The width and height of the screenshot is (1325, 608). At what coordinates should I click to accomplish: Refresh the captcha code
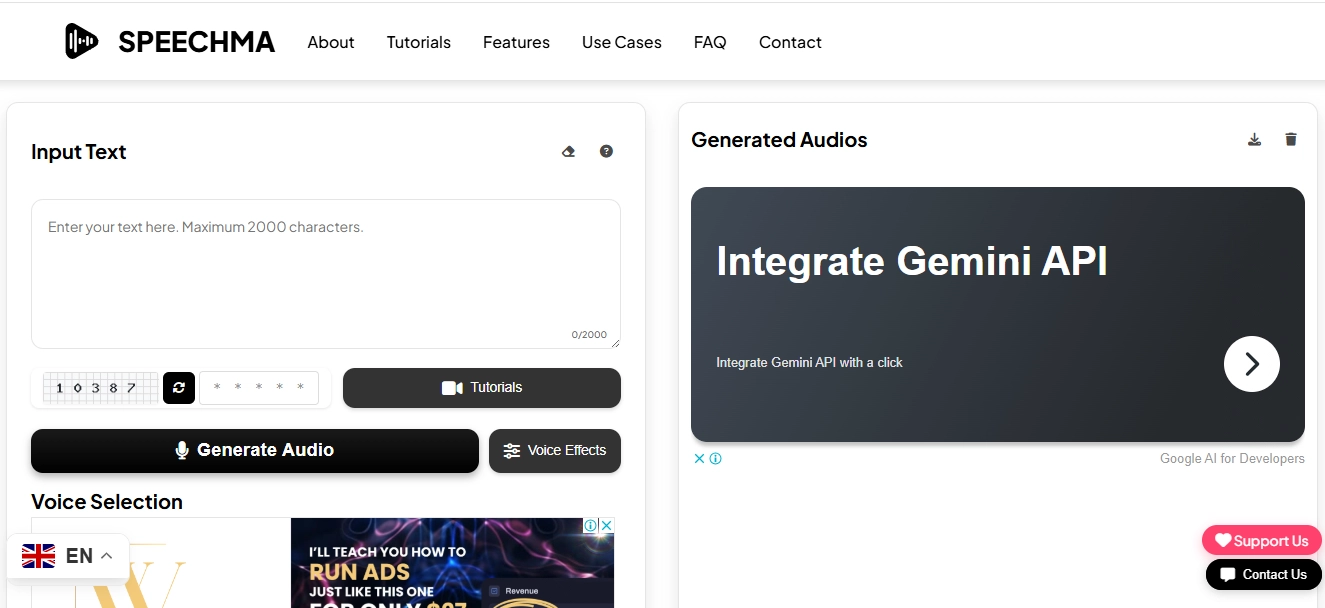(x=178, y=388)
